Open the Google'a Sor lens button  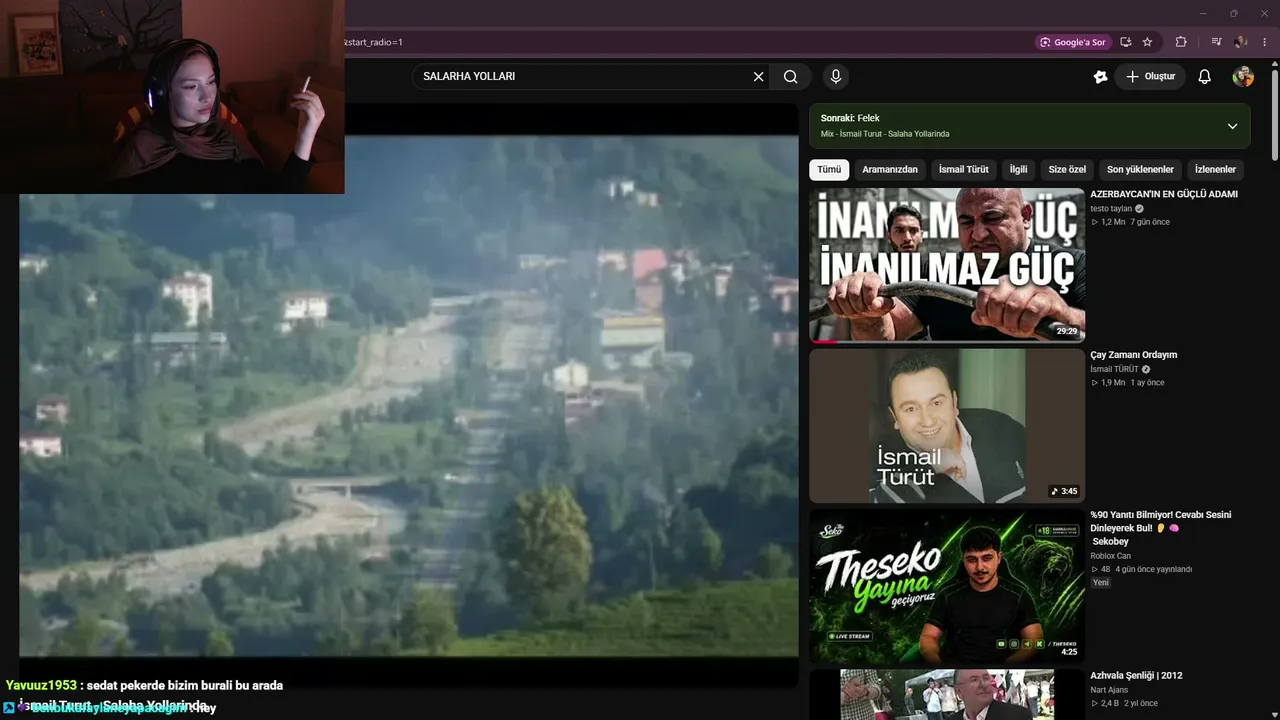tap(1072, 42)
